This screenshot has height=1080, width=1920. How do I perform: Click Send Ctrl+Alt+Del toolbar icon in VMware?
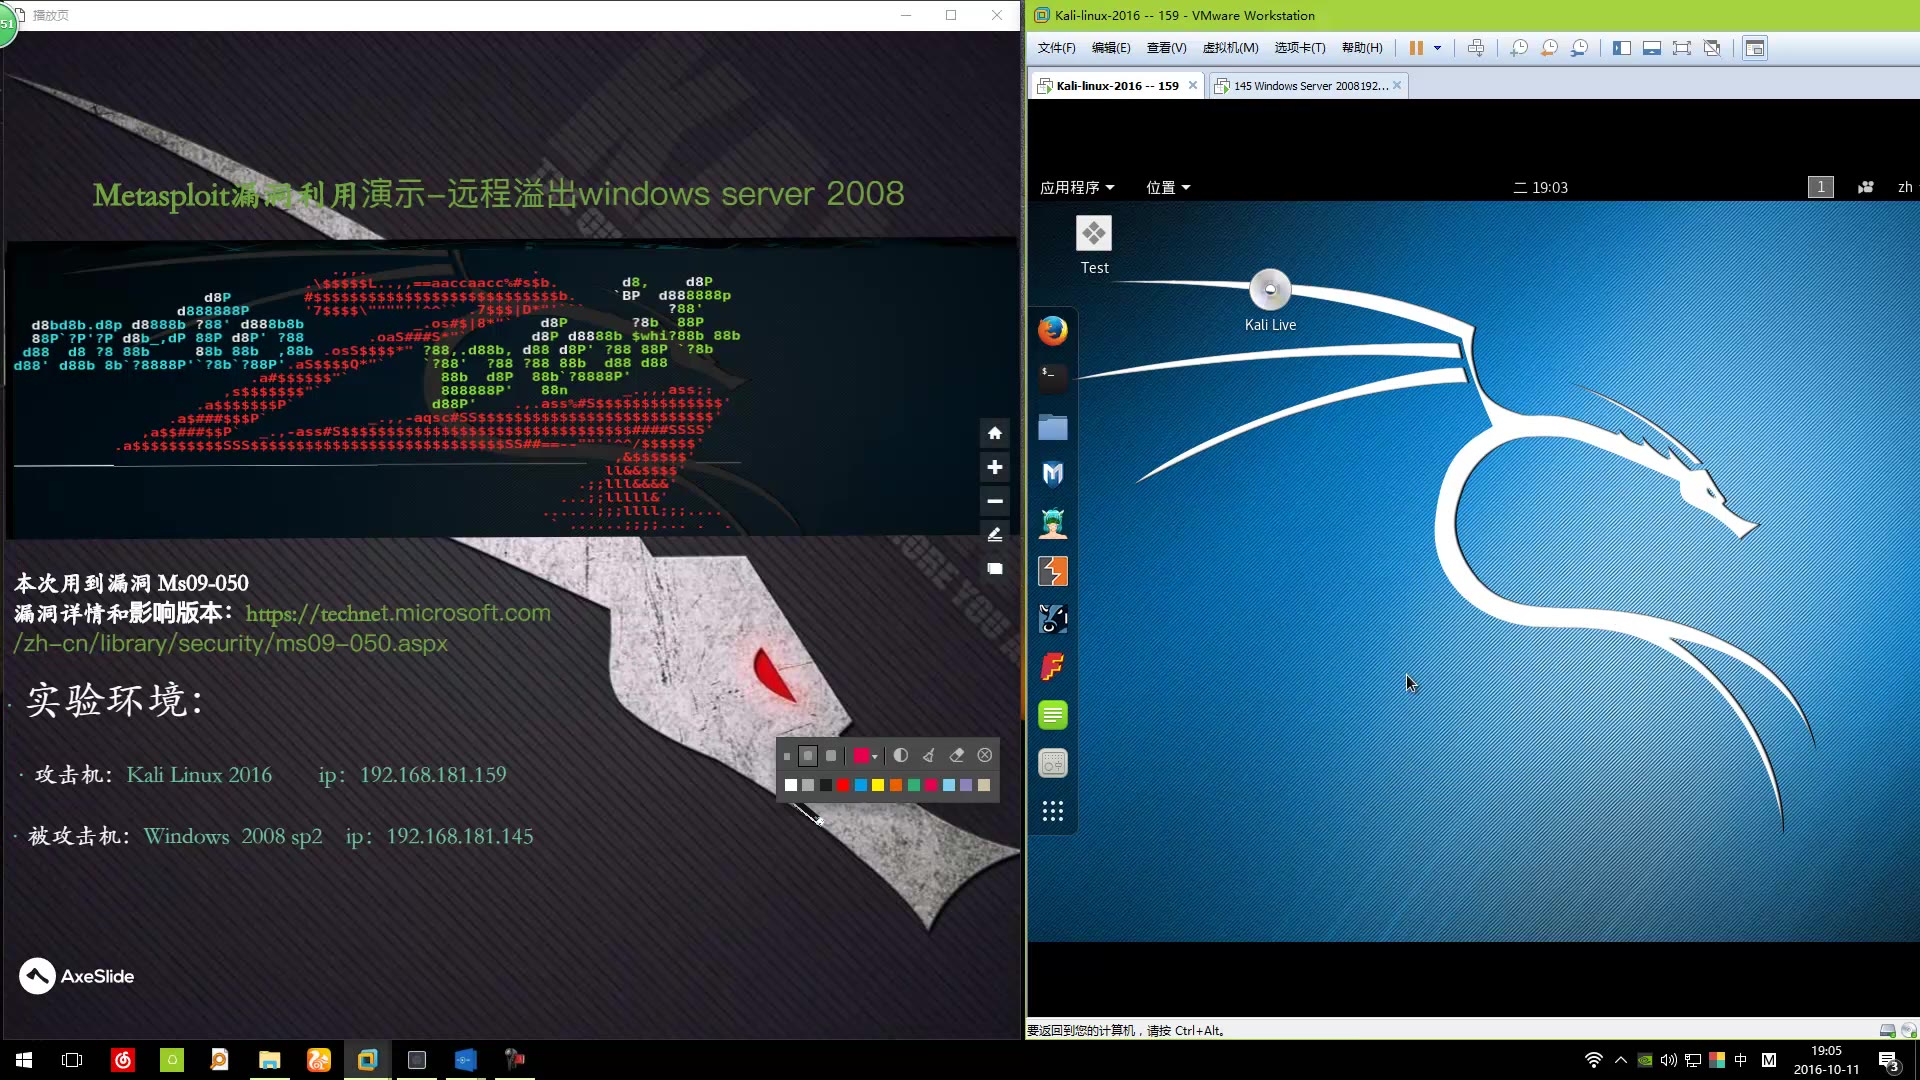coord(1476,48)
